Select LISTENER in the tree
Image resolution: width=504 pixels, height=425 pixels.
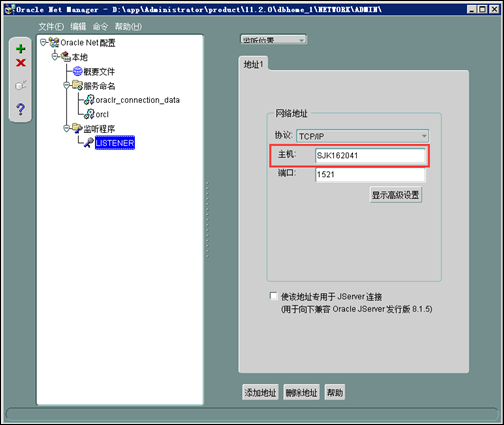[x=115, y=143]
